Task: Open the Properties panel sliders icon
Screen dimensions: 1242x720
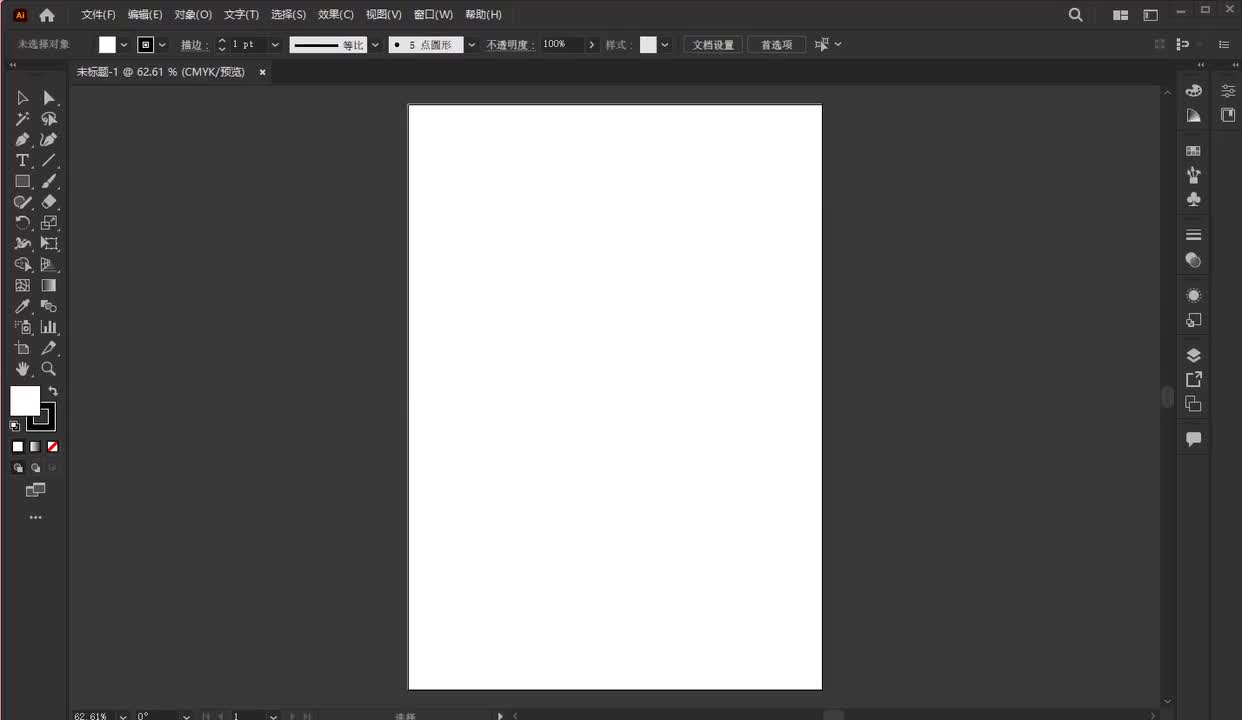Action: (1228, 91)
